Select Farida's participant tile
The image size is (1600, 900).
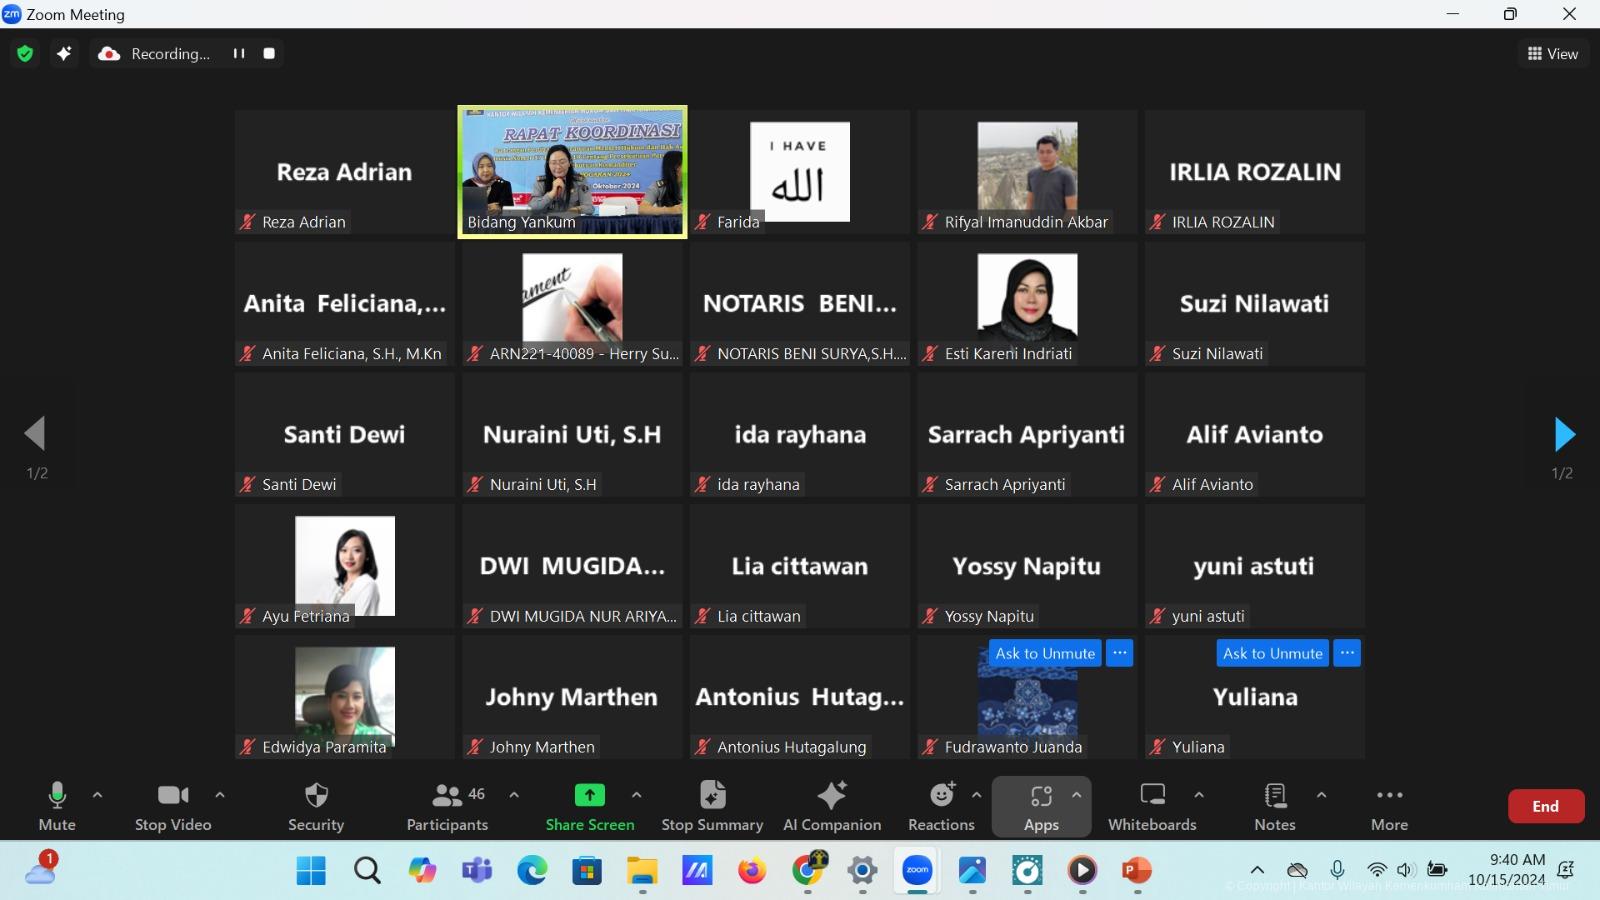pos(800,172)
